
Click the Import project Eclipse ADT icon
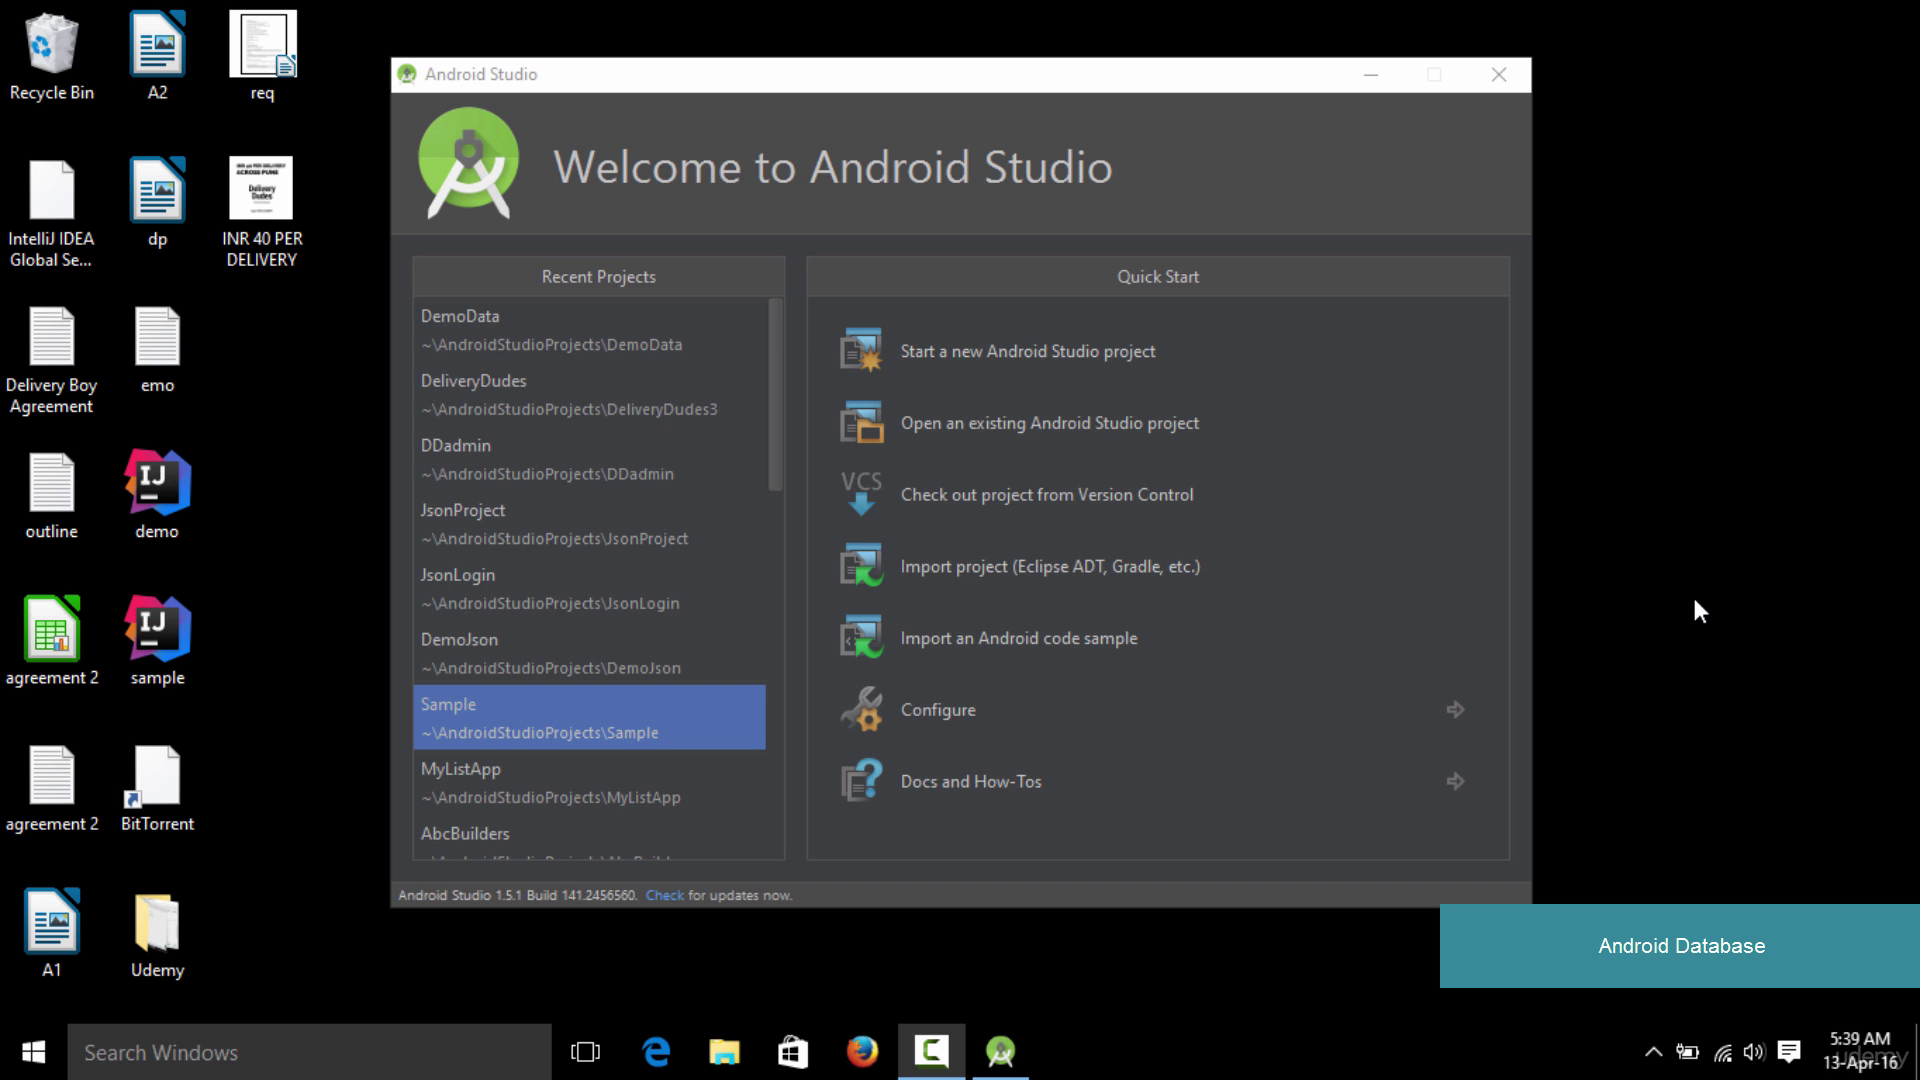click(861, 566)
